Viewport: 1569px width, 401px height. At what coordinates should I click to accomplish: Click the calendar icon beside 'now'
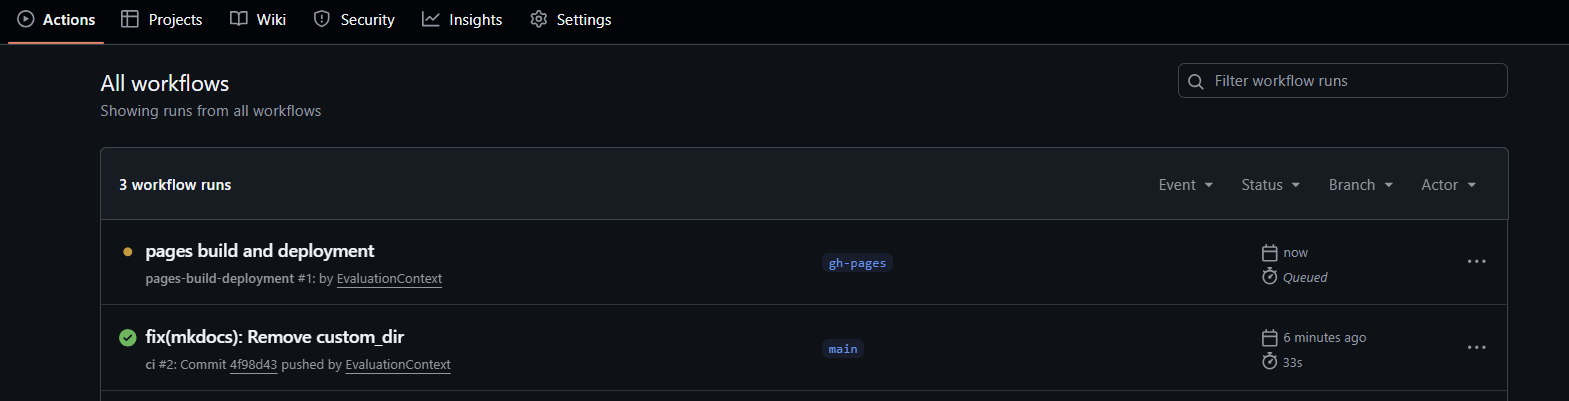pyautogui.click(x=1269, y=253)
